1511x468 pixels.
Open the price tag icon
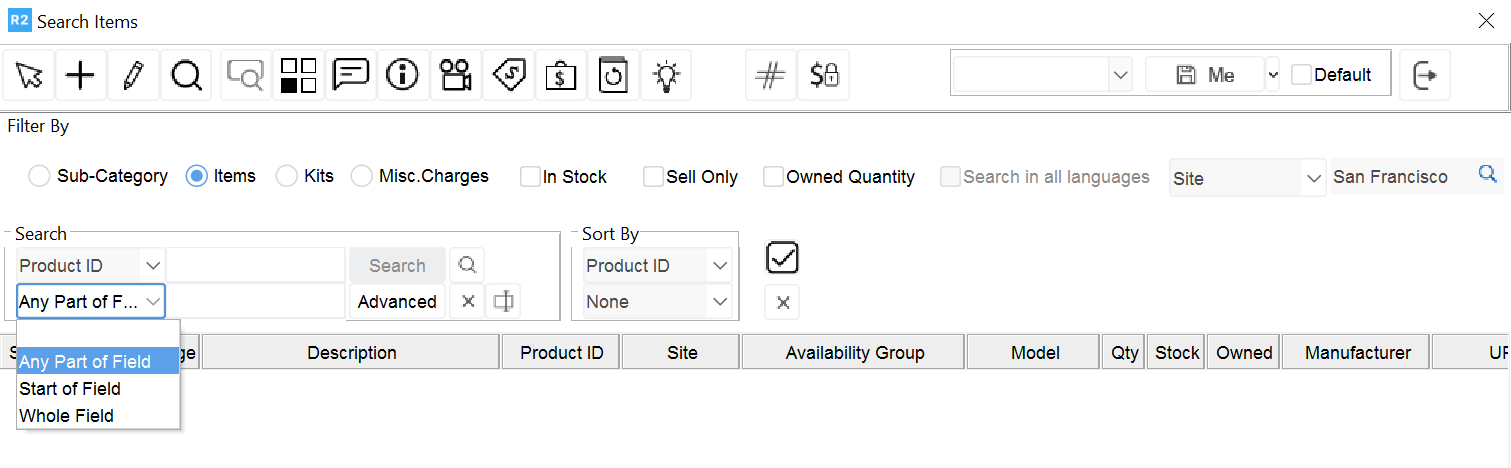tap(508, 75)
